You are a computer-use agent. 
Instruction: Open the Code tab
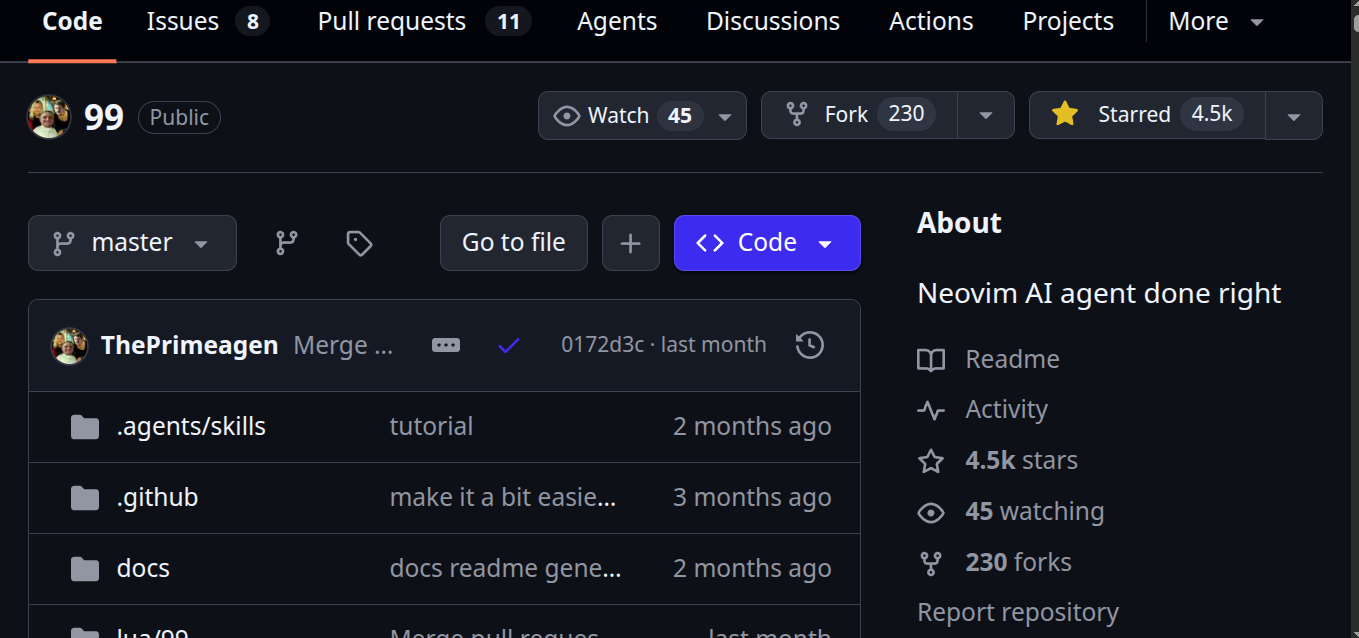pyautogui.click(x=72, y=22)
